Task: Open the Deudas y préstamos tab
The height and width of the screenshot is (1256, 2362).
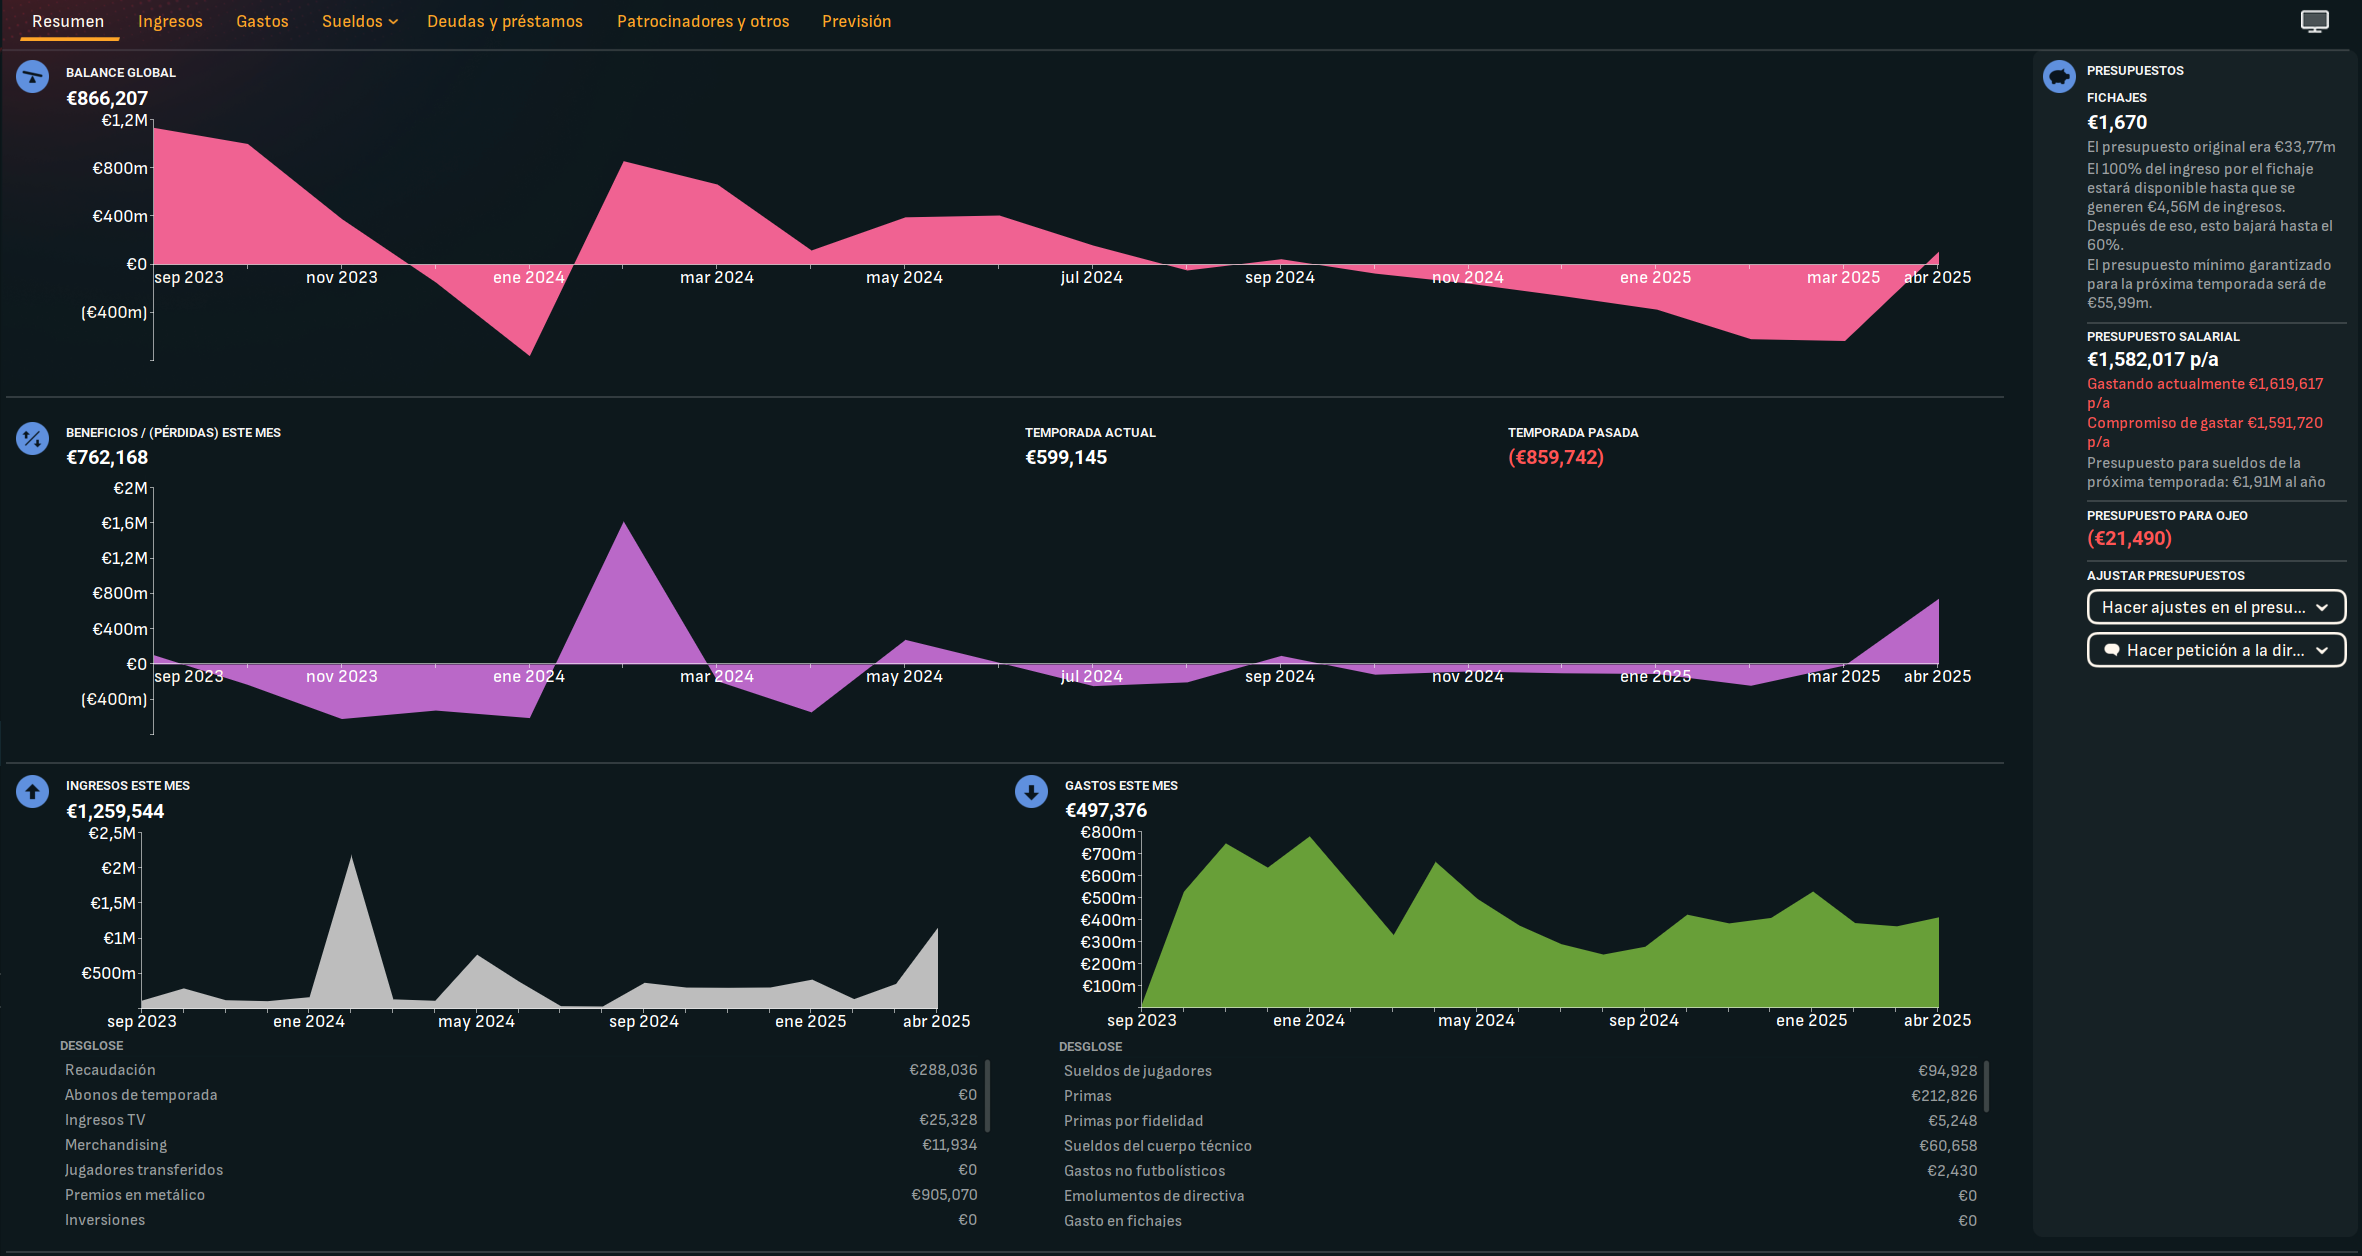Action: [x=505, y=21]
